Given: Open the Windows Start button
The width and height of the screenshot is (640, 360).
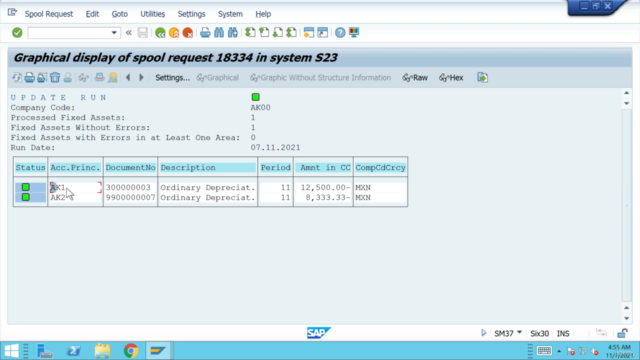Looking at the screenshot, I should coord(11,351).
